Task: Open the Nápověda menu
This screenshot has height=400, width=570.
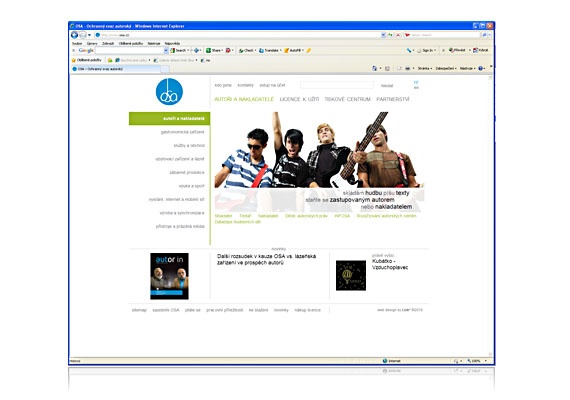Action: click(172, 43)
